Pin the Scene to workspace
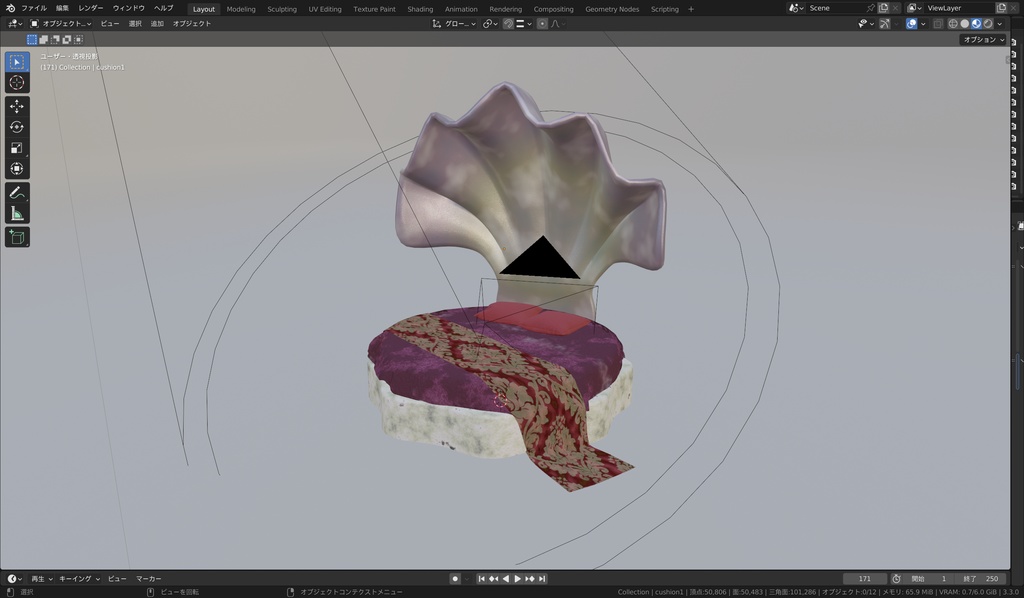Screen dimensions: 1024x598 [x=871, y=8]
